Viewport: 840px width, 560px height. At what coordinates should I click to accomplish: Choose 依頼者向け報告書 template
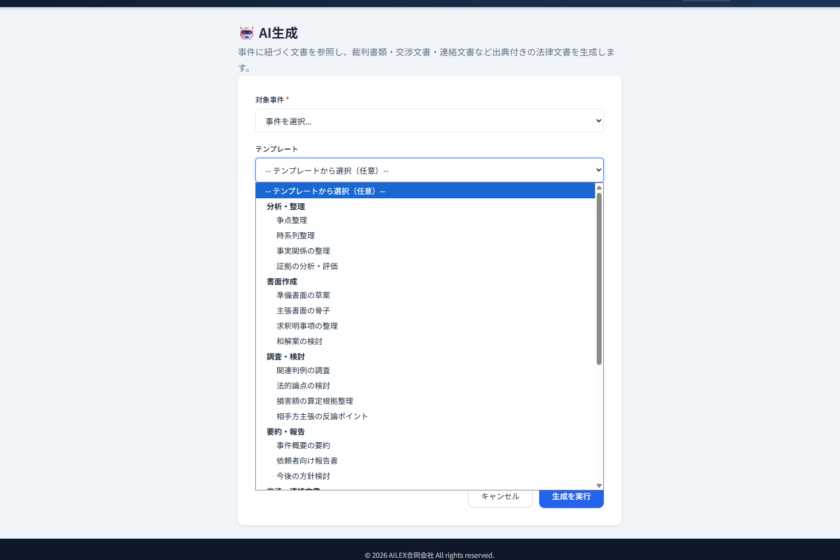click(x=307, y=460)
